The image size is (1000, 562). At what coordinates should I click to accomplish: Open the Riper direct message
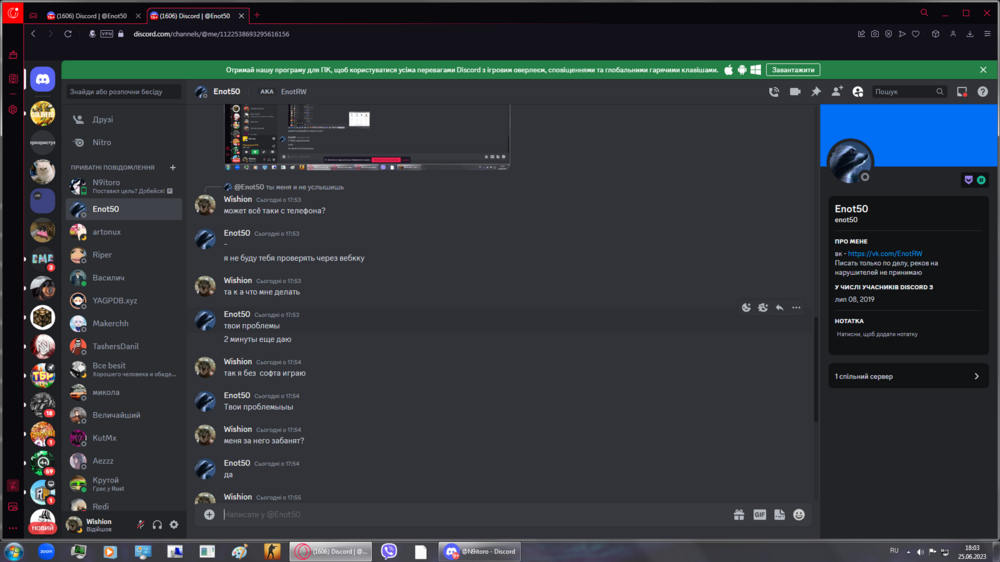124,255
